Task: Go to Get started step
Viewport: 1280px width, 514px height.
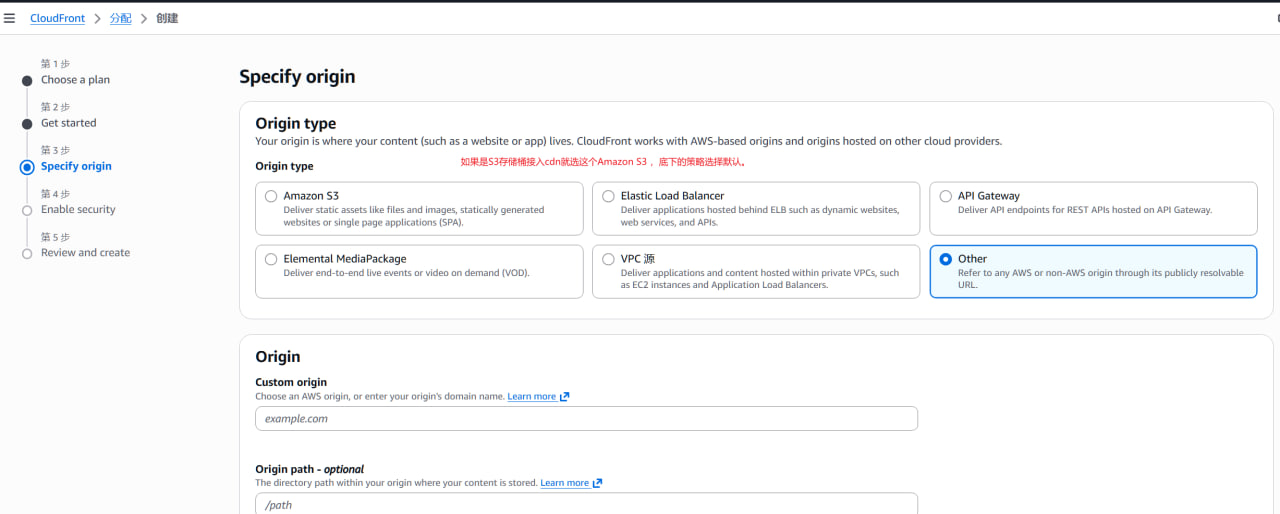Action: point(68,123)
